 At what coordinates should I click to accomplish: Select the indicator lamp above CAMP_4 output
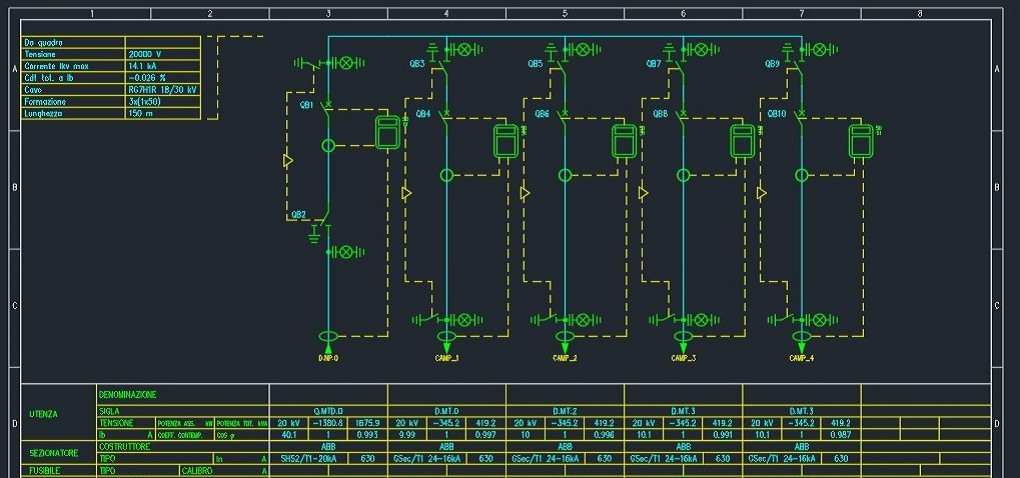820,319
